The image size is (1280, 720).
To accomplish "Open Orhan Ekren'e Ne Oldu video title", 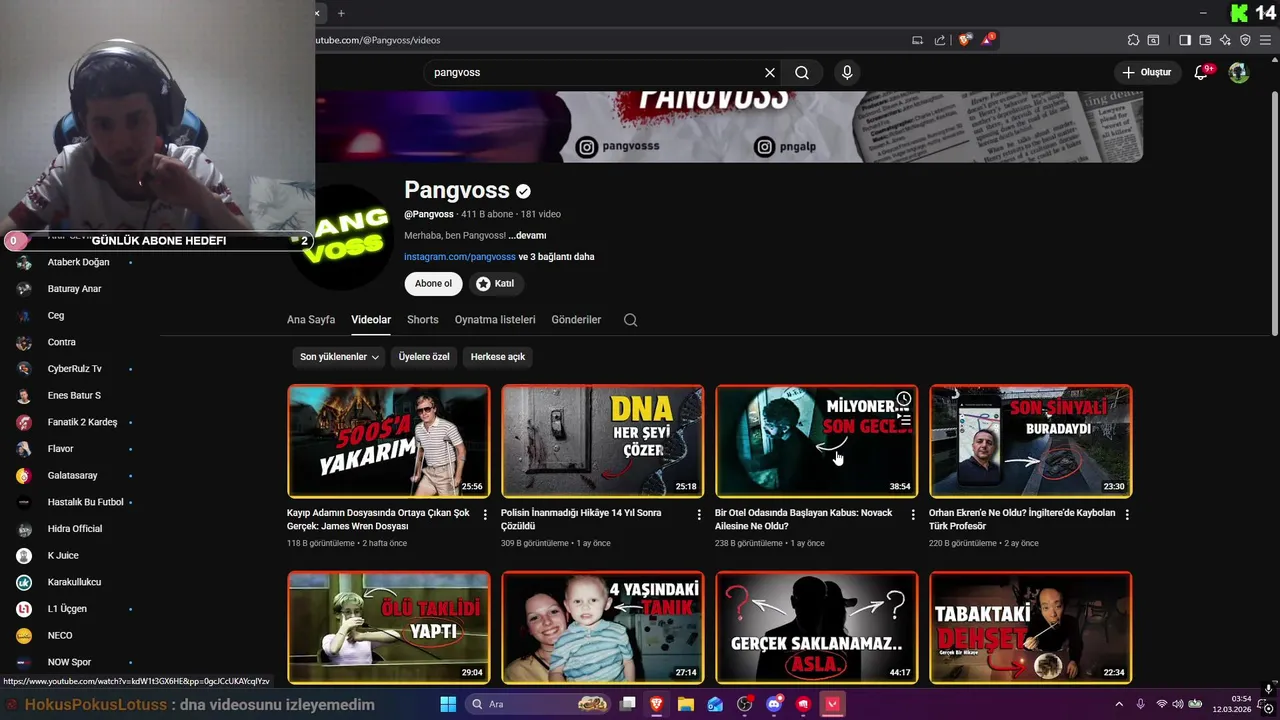I will click(x=1022, y=519).
